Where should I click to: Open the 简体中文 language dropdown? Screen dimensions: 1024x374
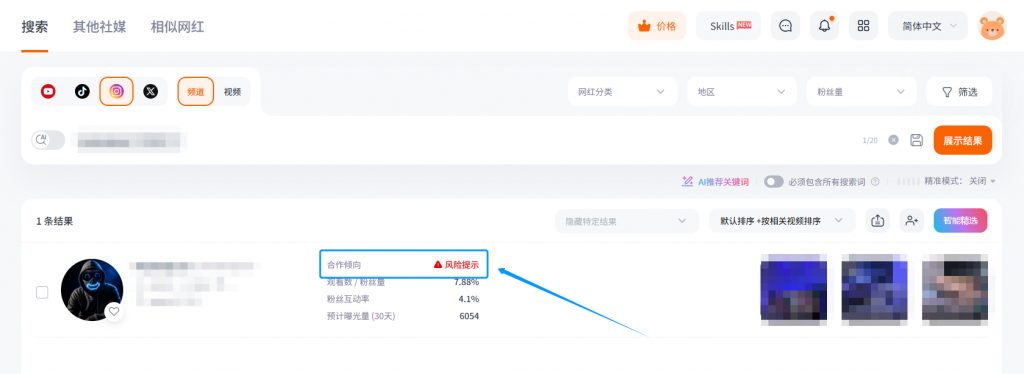[x=928, y=26]
